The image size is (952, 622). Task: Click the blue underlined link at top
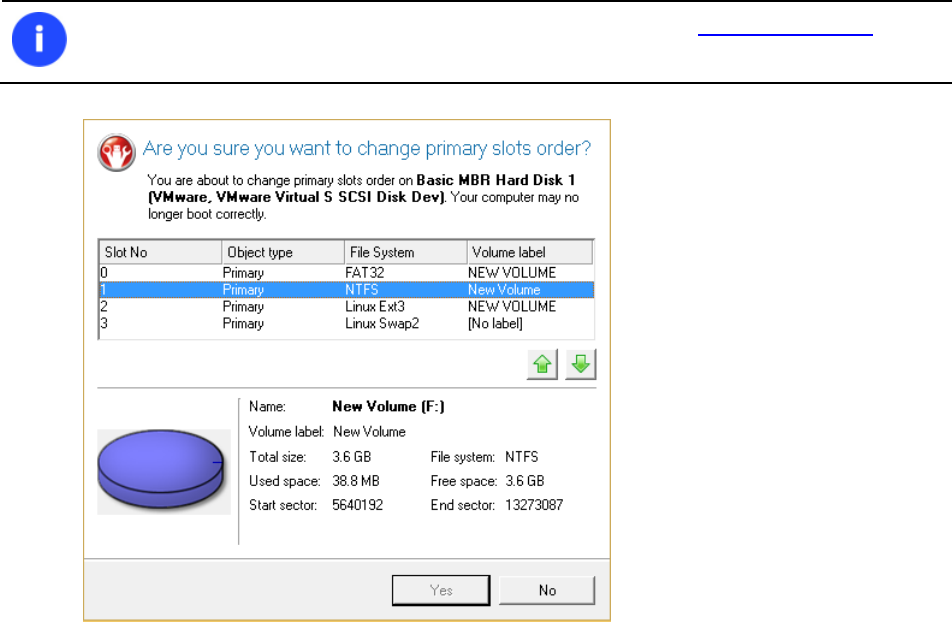pyautogui.click(x=785, y=35)
